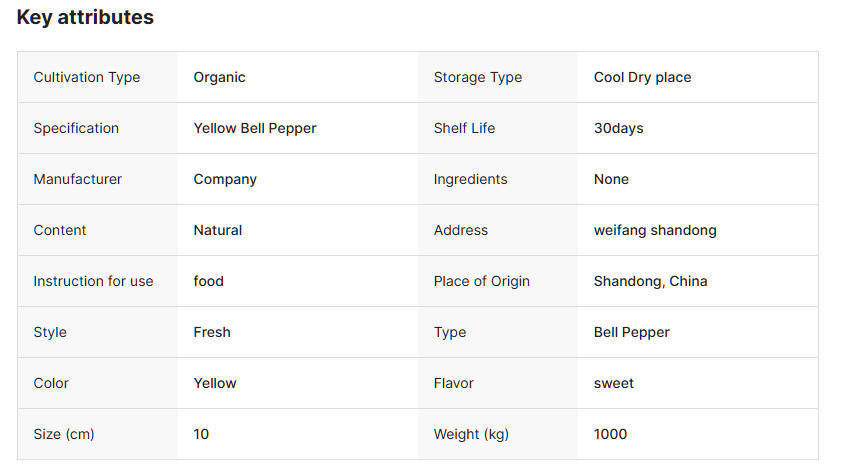Select the Yellow Bell Pepper specification value
Screen dimensions: 848x470
pyautogui.click(x=255, y=128)
